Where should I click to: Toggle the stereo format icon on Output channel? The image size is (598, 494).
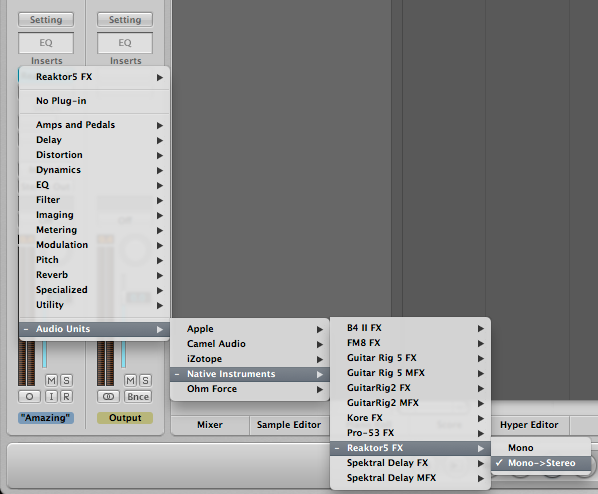pyautogui.click(x=108, y=397)
